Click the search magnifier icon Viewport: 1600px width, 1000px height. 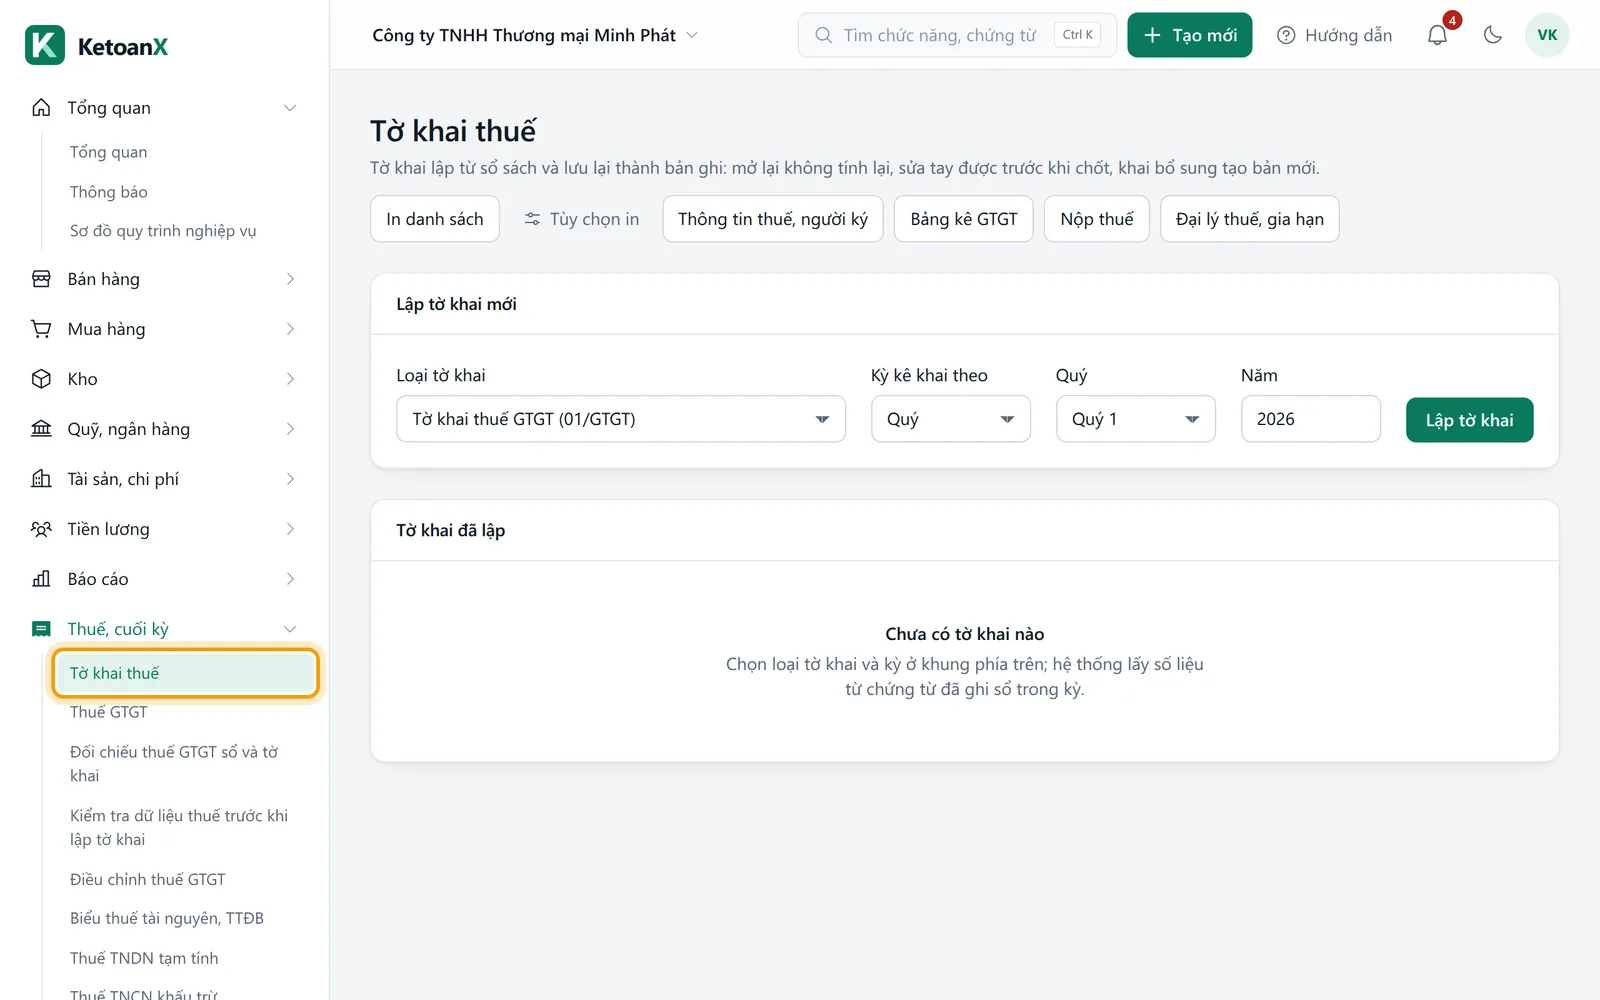point(823,35)
